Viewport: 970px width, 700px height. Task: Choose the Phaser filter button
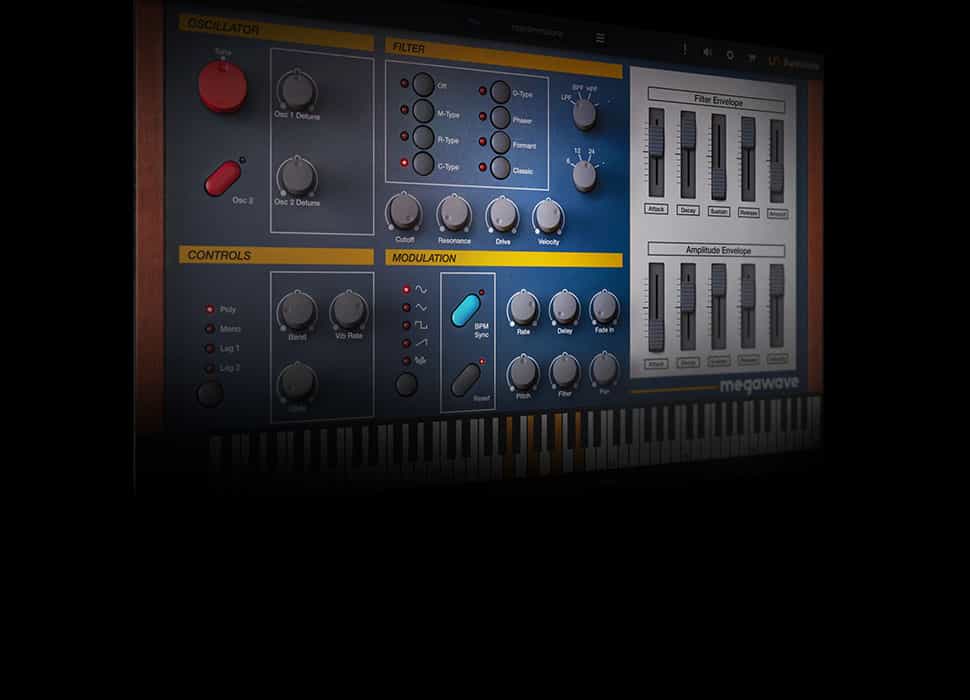[x=500, y=117]
